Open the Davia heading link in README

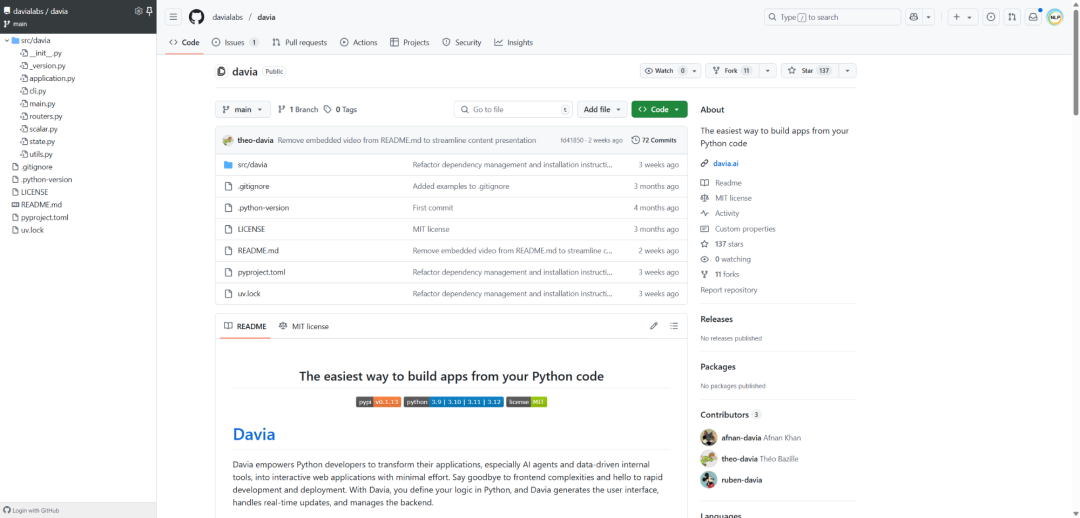tap(254, 435)
